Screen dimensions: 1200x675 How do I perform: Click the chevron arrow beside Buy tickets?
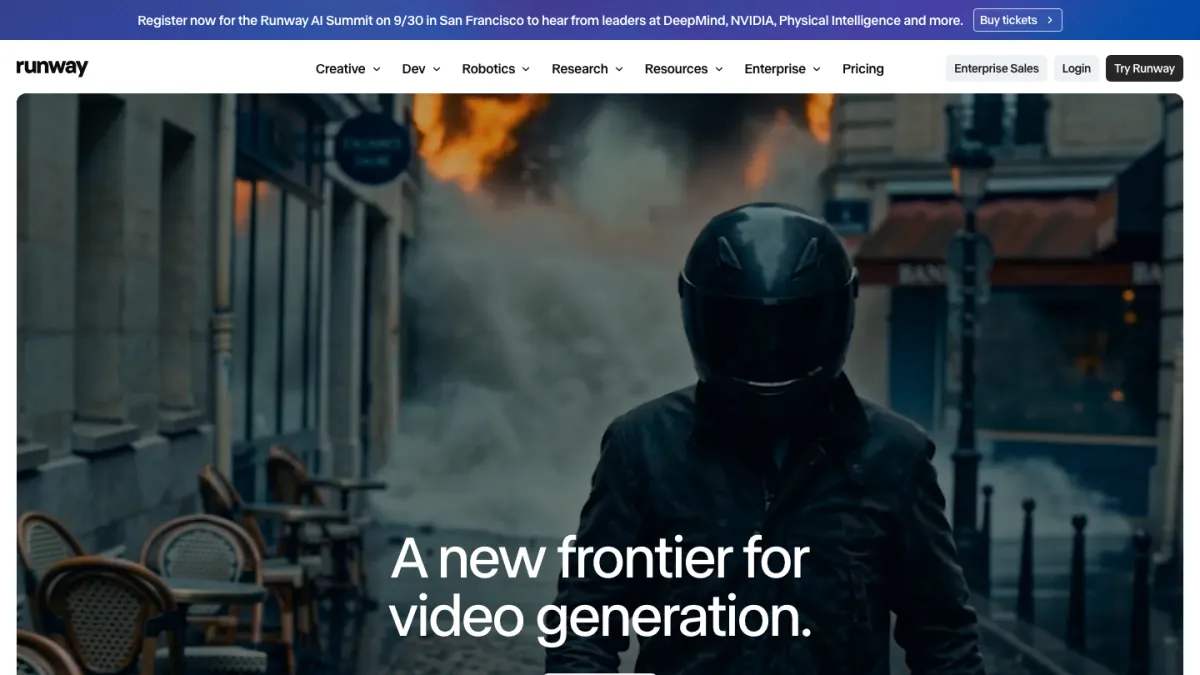(x=1050, y=20)
